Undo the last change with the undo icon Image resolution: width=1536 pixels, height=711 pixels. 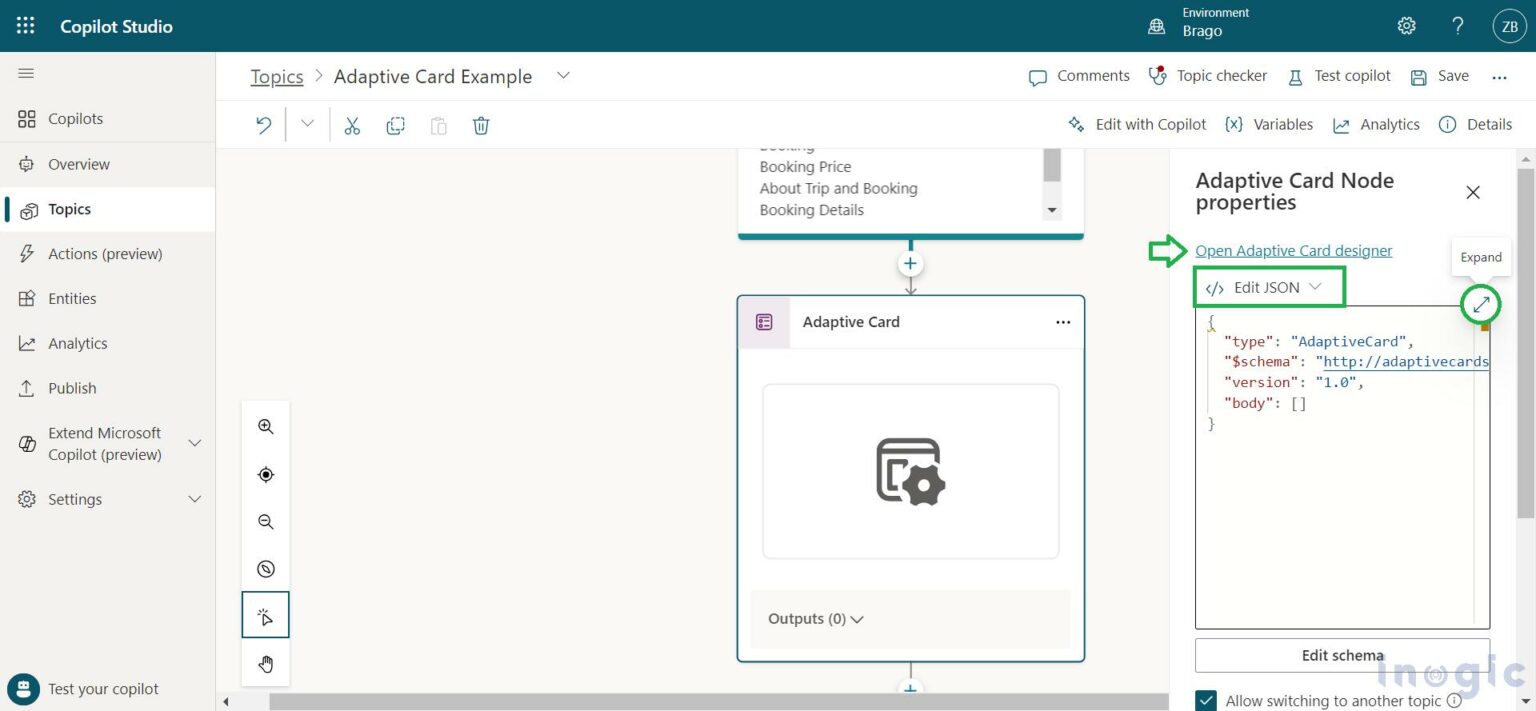click(x=264, y=124)
